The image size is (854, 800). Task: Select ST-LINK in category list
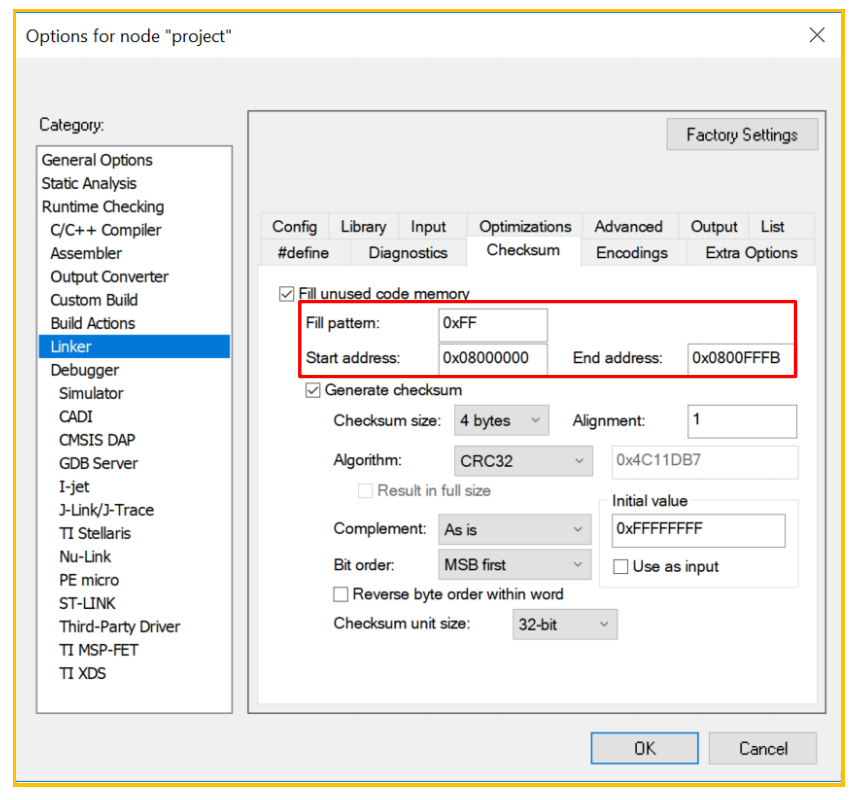(x=87, y=603)
